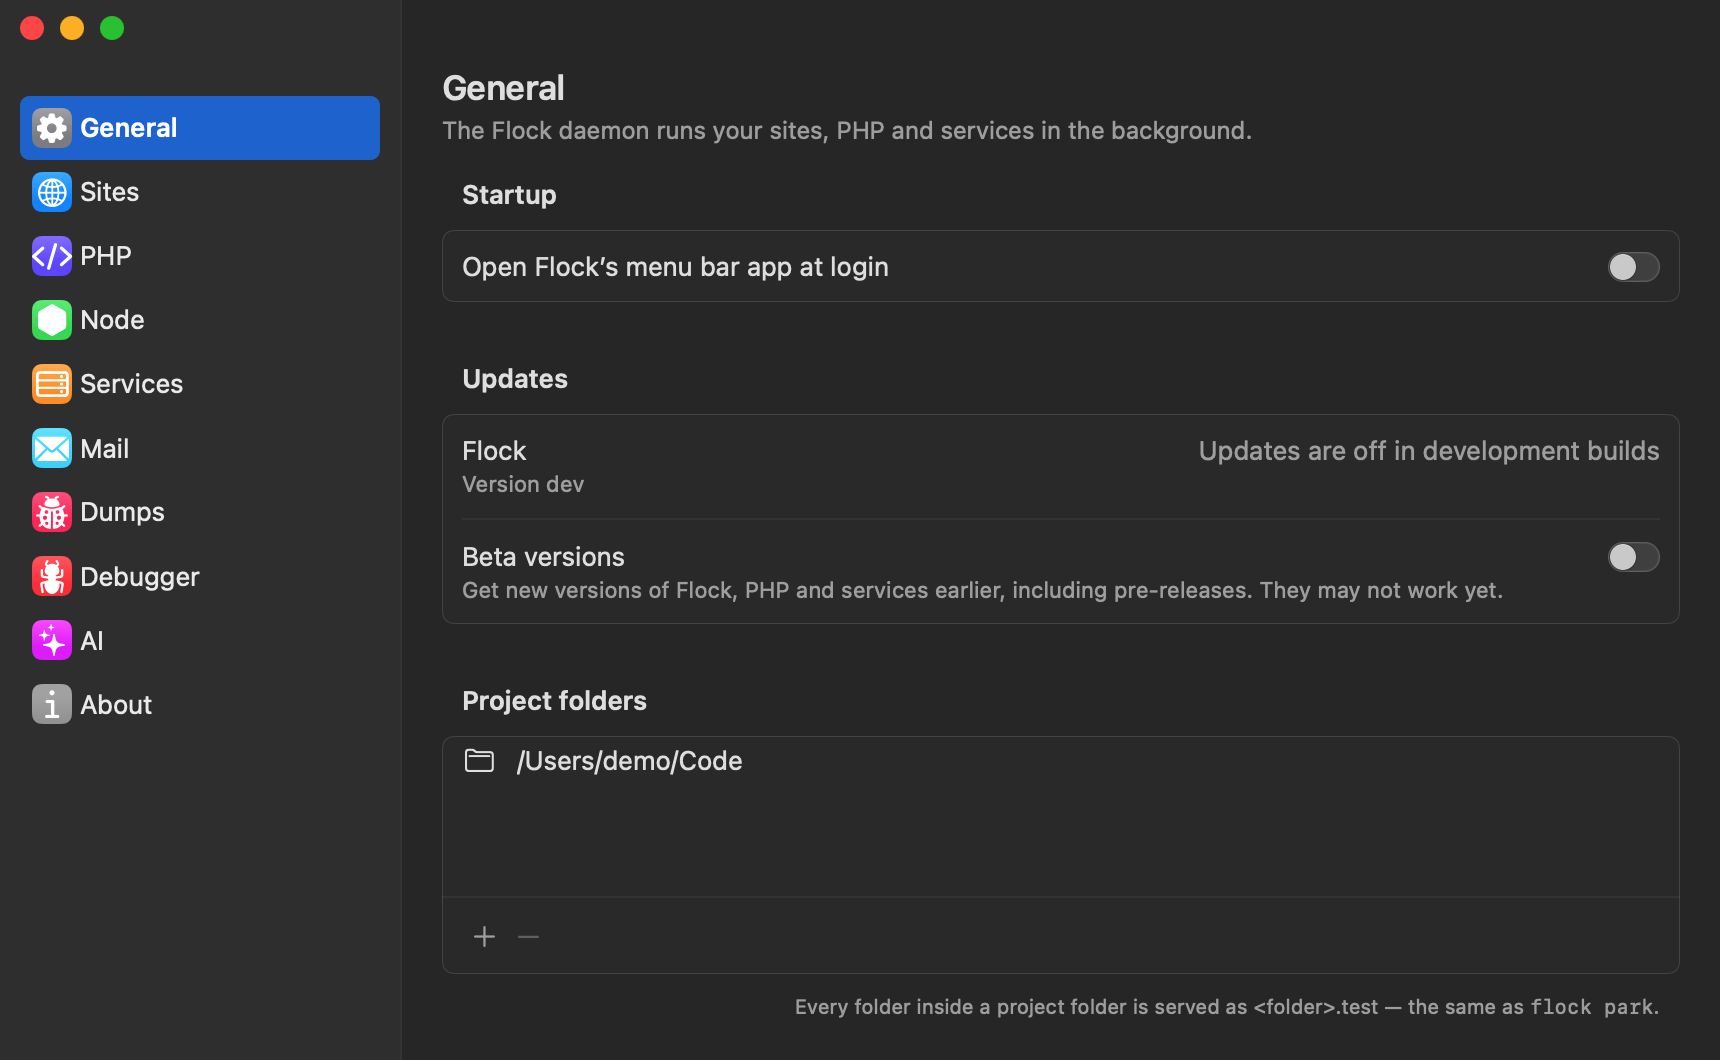Add a project folder with plus button
Viewport: 1720px width, 1060px height.
(485, 936)
